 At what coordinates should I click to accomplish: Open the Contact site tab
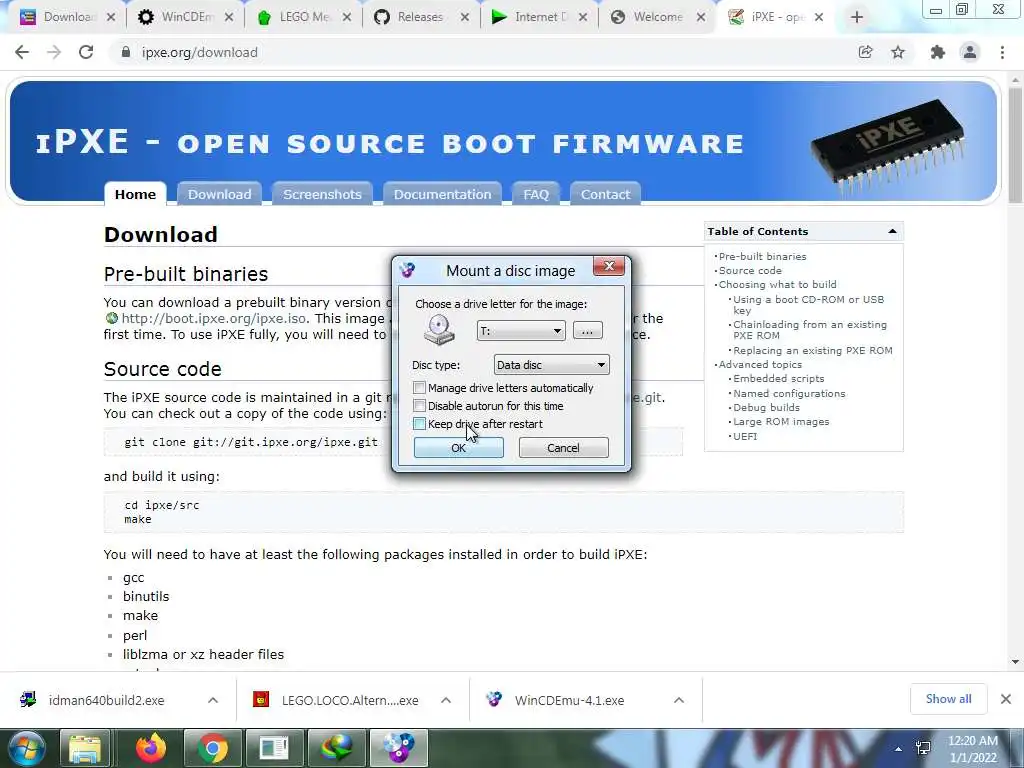coord(605,194)
